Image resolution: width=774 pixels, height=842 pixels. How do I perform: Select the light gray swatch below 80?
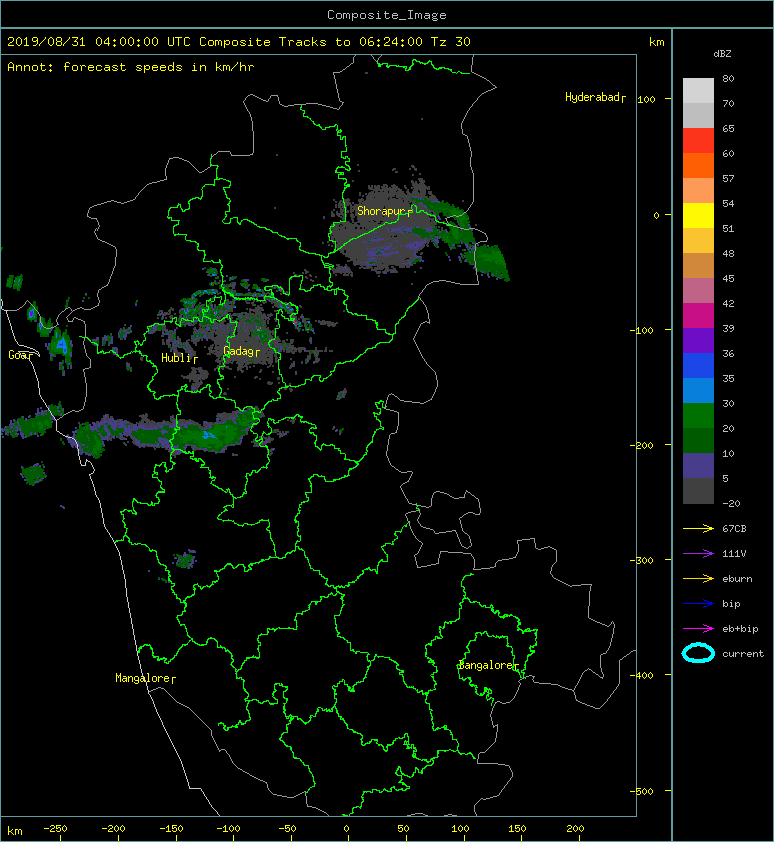click(698, 91)
